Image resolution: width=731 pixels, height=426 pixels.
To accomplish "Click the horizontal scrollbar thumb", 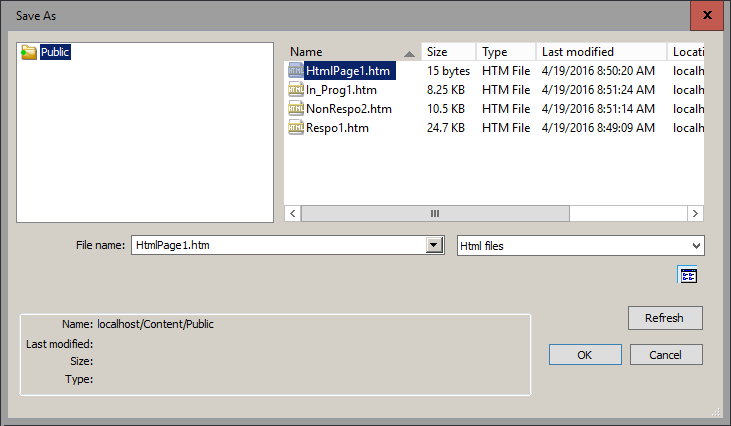I will click(x=435, y=213).
